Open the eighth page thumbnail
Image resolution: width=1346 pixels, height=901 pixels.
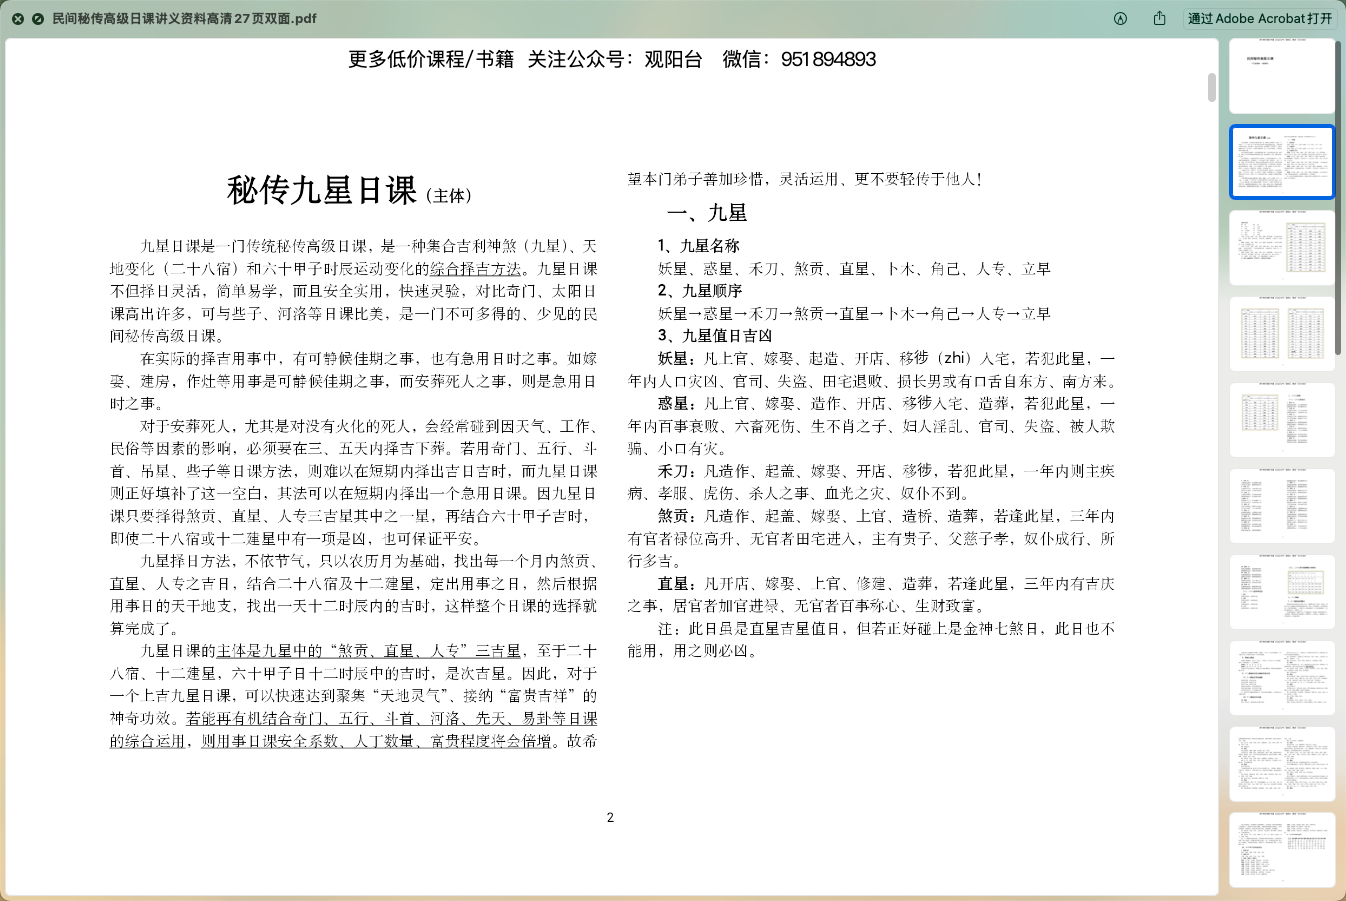(1281, 678)
